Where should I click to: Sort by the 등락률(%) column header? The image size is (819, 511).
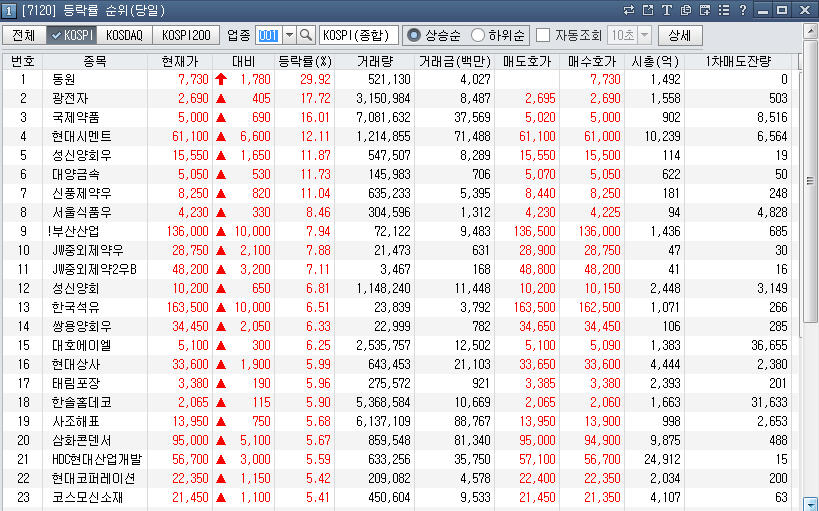[304, 61]
